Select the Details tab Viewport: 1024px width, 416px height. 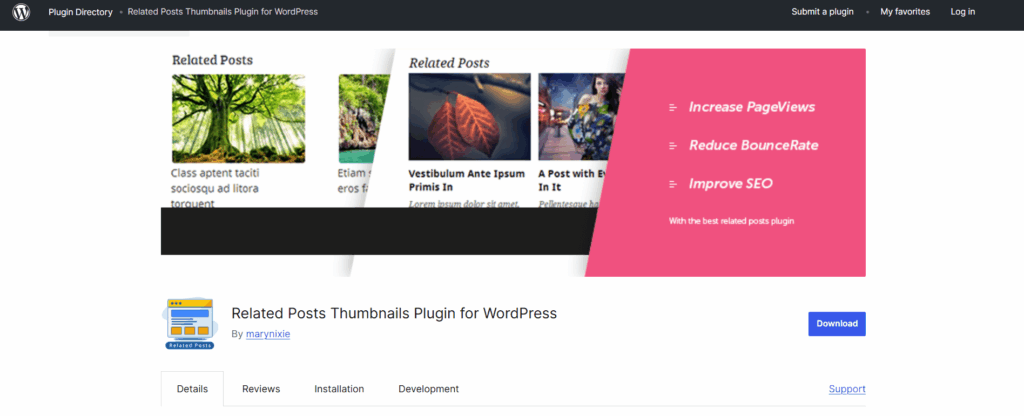tap(192, 389)
